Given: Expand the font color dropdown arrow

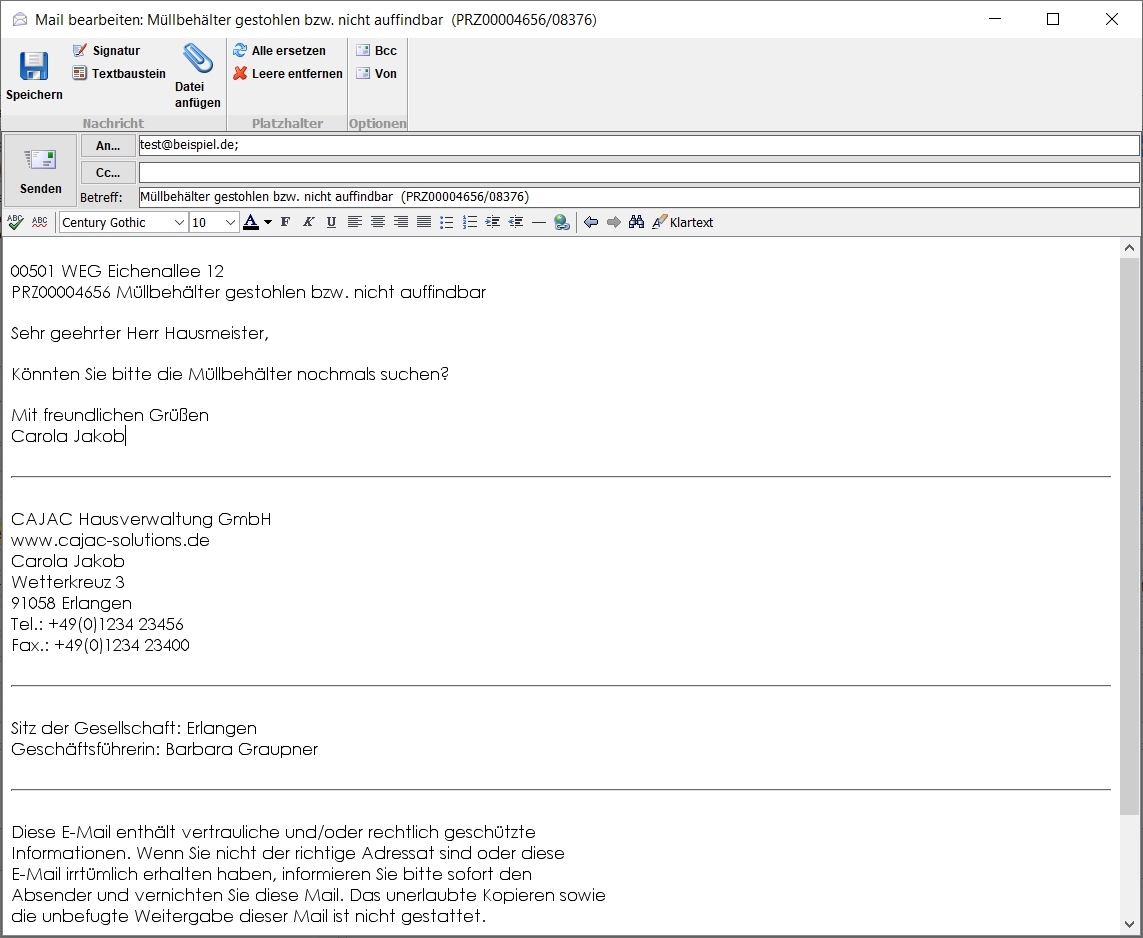Looking at the screenshot, I should (268, 222).
